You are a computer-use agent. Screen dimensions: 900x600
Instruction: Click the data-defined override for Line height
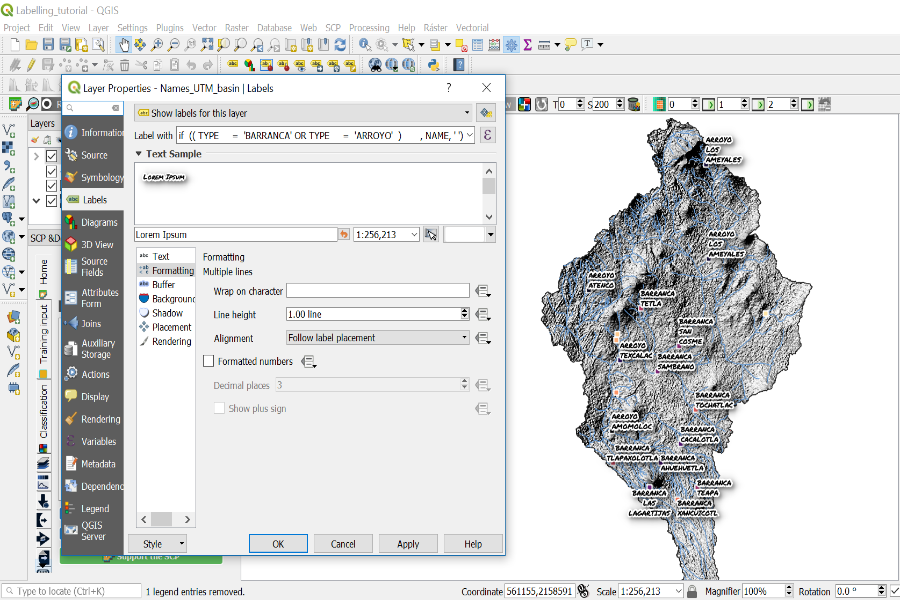[x=483, y=315]
